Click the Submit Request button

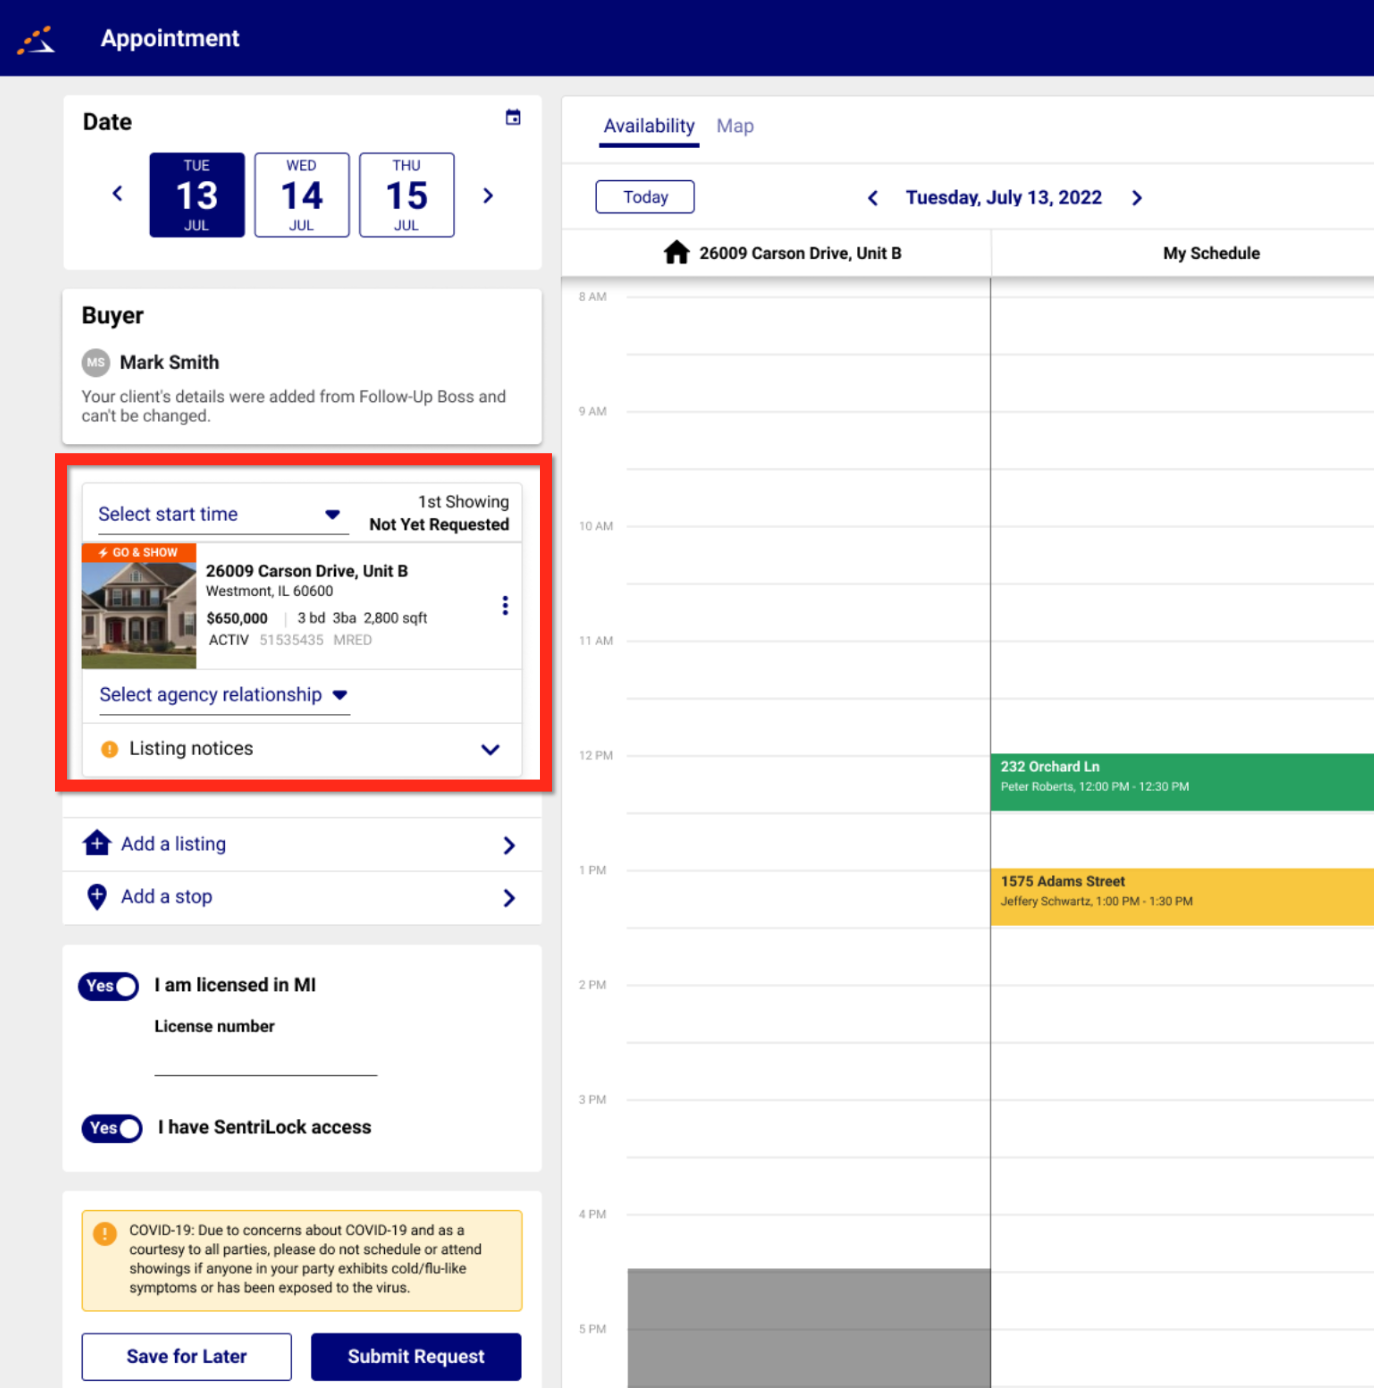point(416,1357)
